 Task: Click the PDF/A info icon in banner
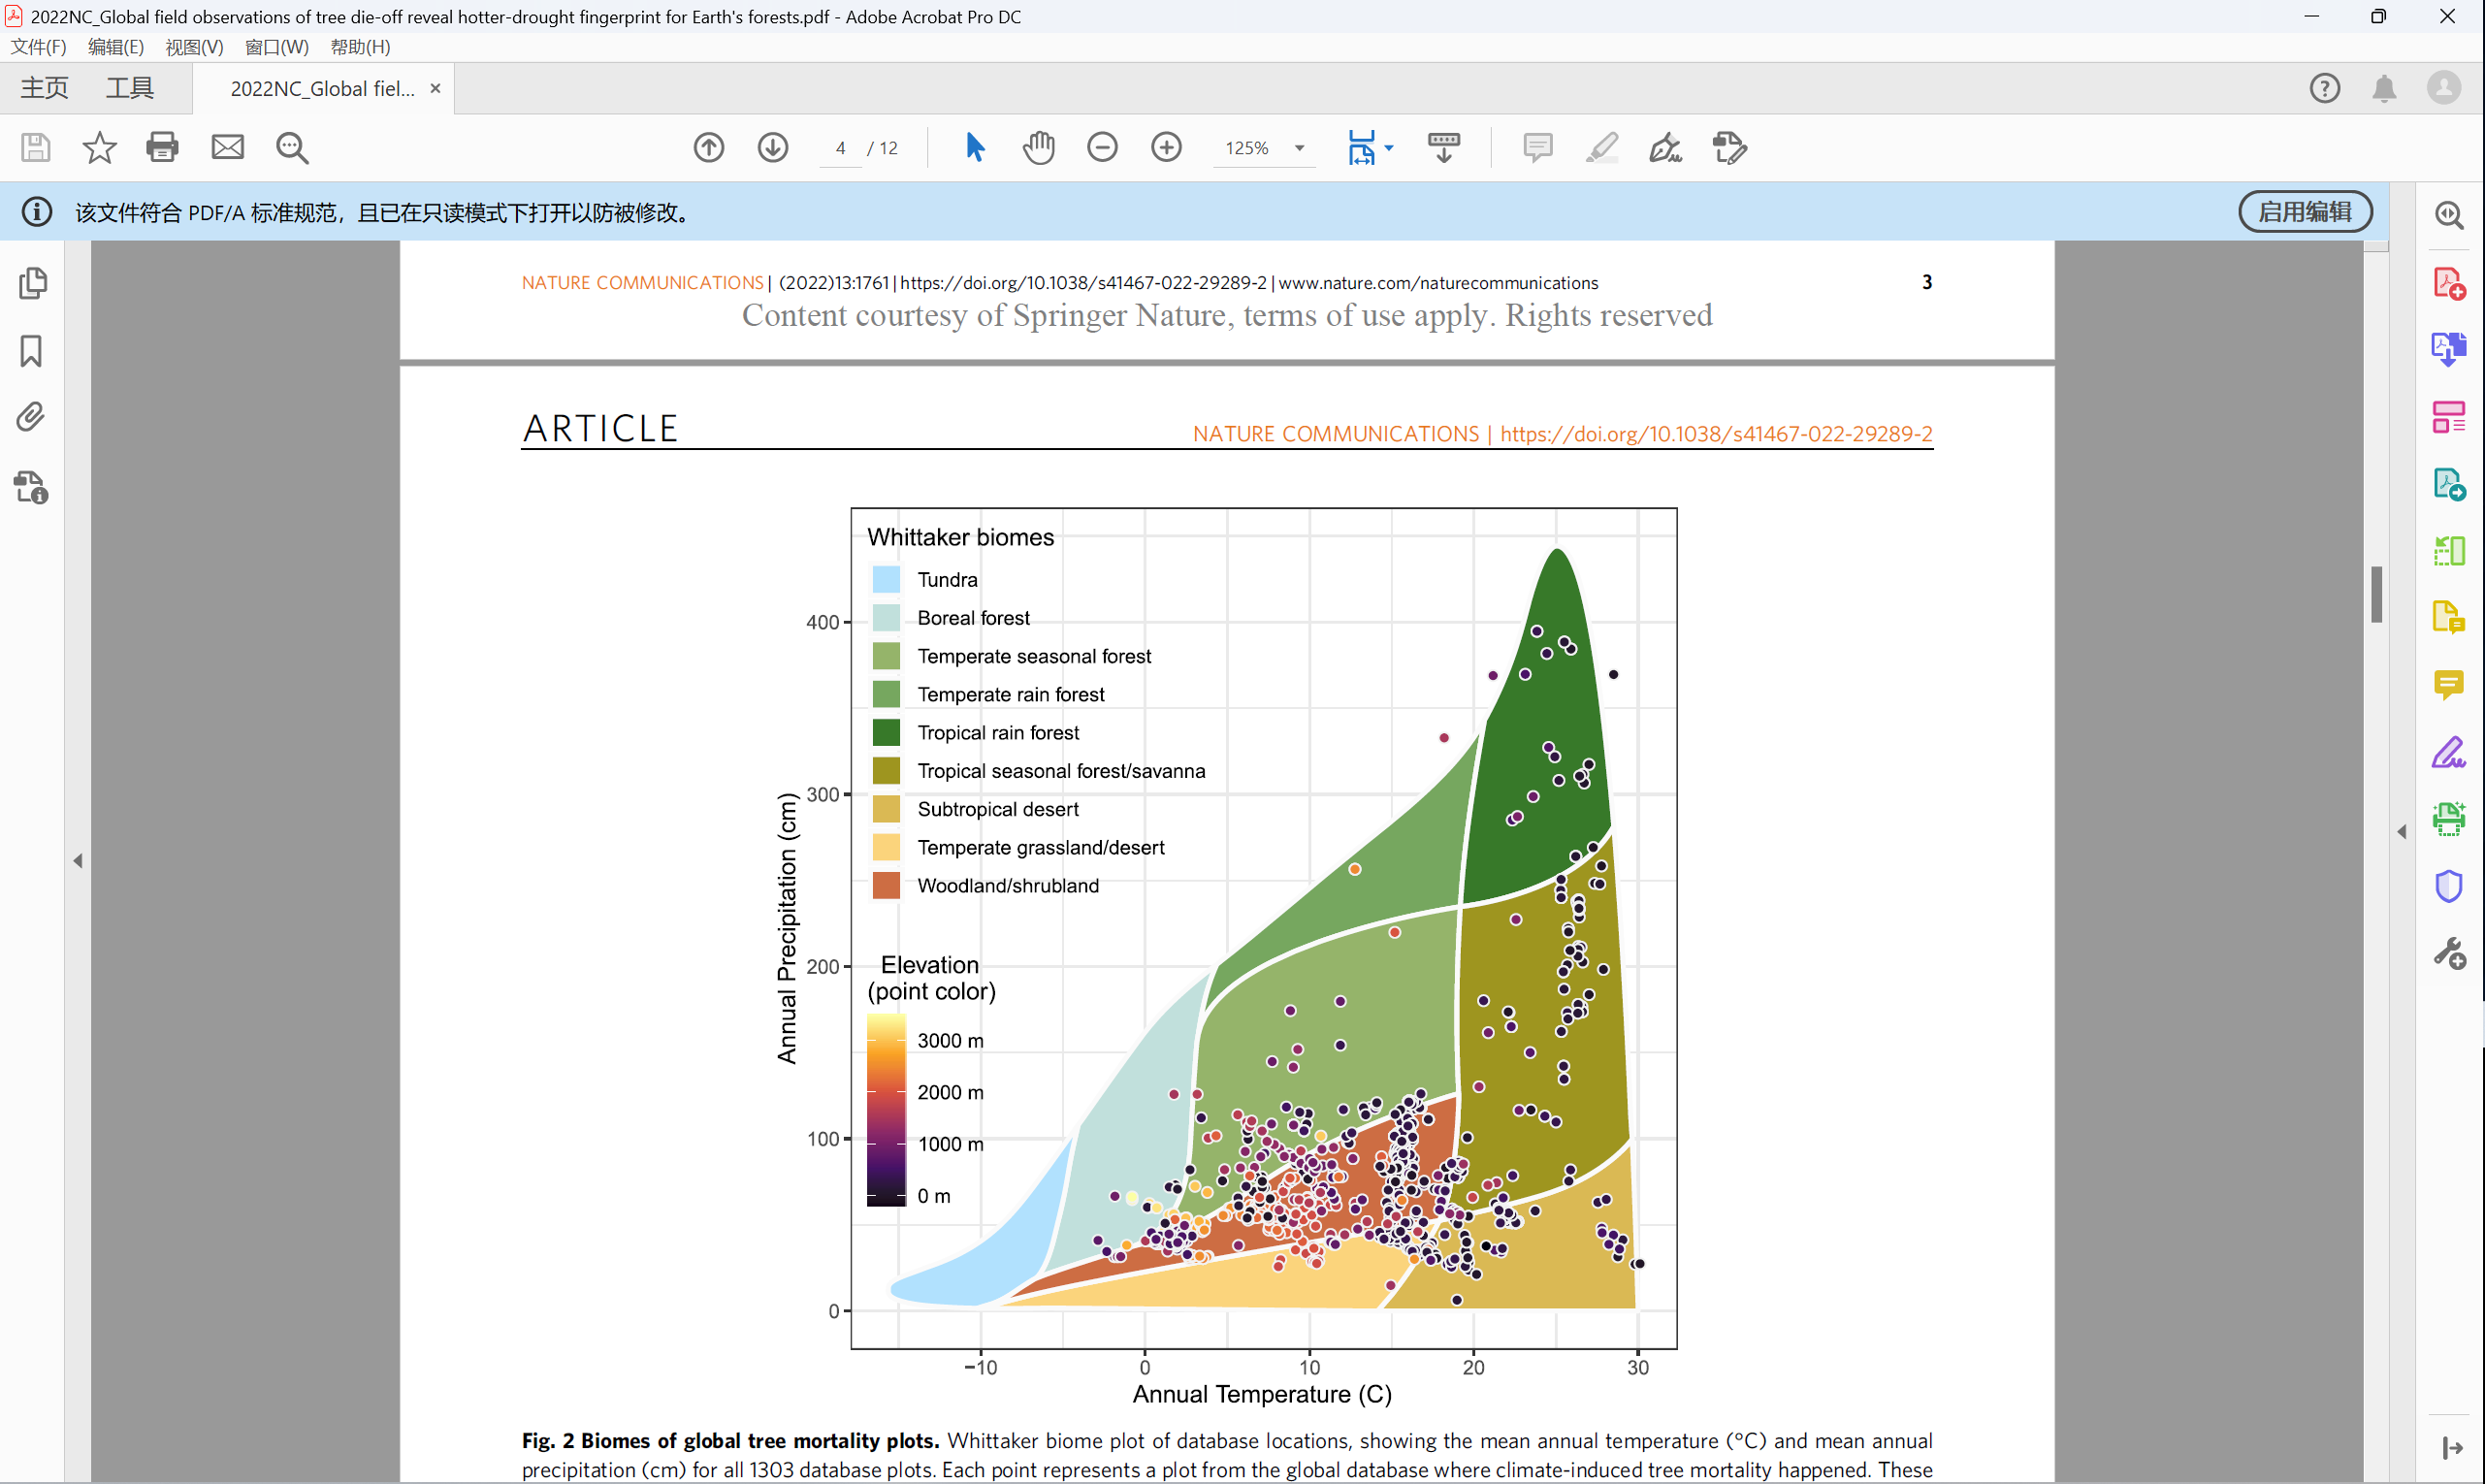[37, 212]
